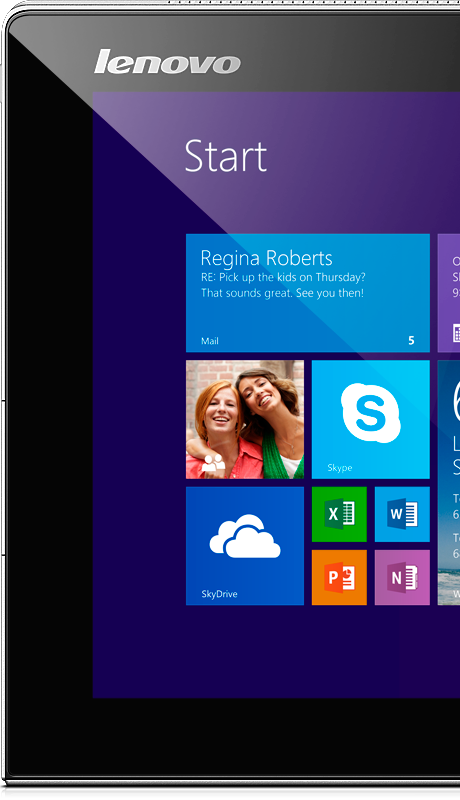Open the Regina Roberts email preview
Viewport: 460px width, 800px height.
tap(308, 293)
